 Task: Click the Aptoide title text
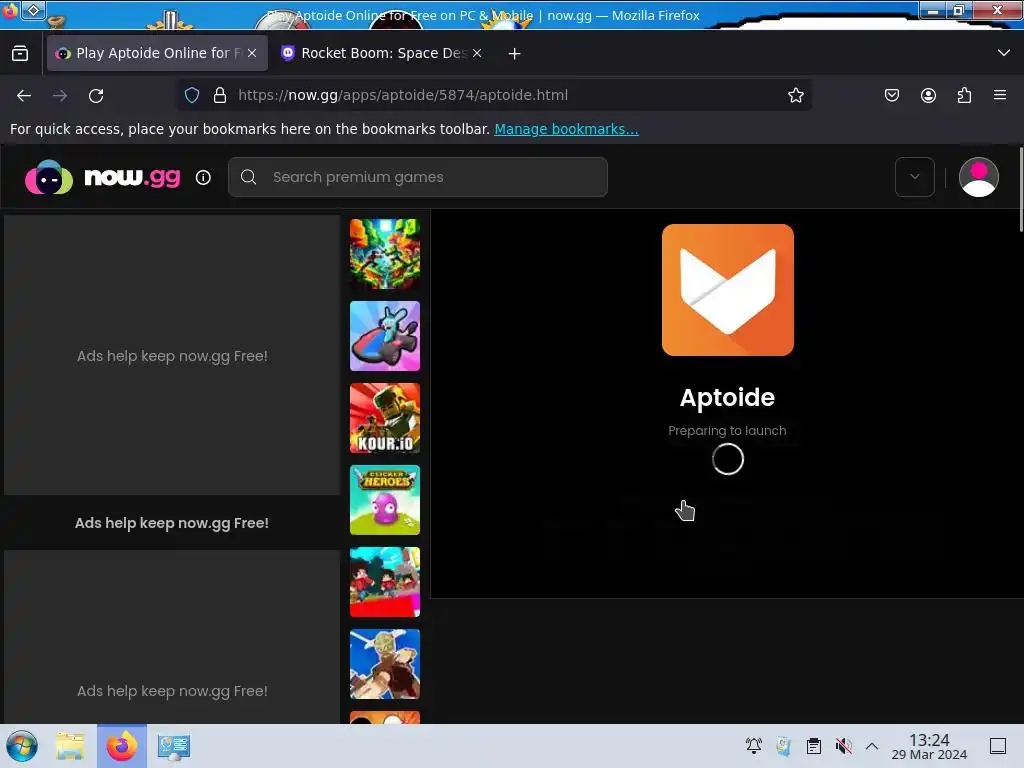728,398
